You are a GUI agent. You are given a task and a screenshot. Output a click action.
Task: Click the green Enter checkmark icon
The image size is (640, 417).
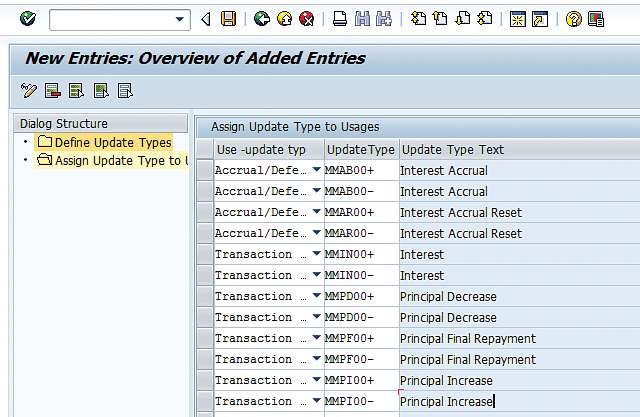tap(27, 19)
